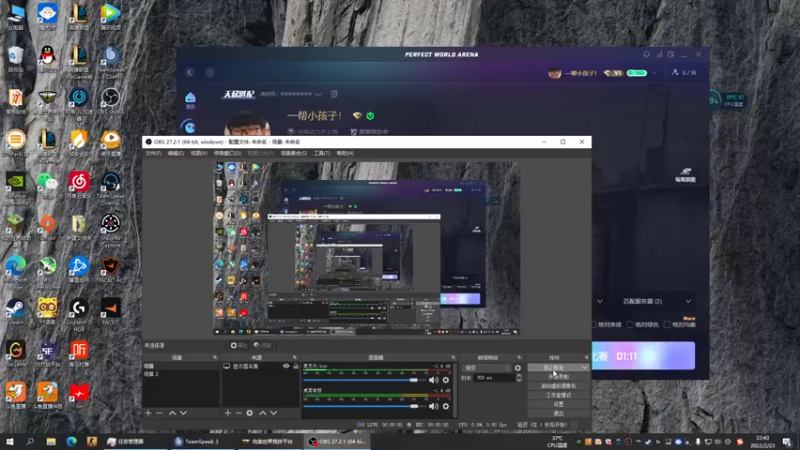Screen dimensions: 800x450
Task: Expand user account dropdown beside green badge
Action: pos(654,73)
